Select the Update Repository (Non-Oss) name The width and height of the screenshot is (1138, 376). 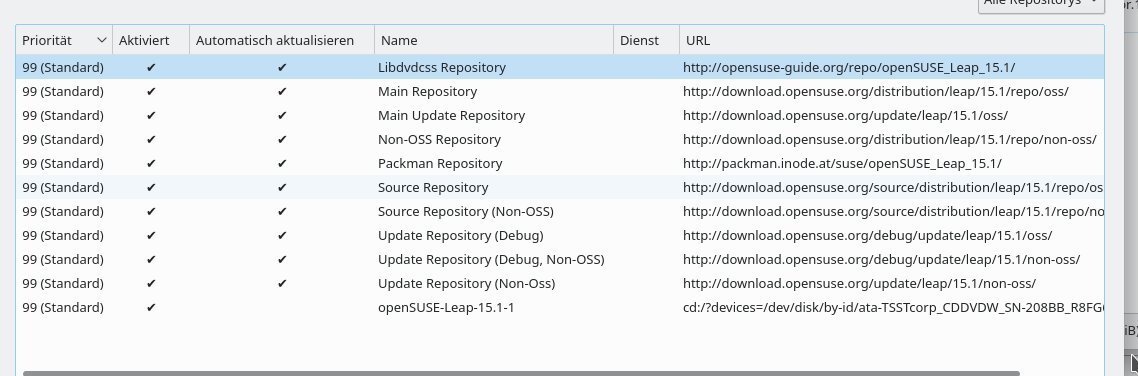tap(467, 283)
